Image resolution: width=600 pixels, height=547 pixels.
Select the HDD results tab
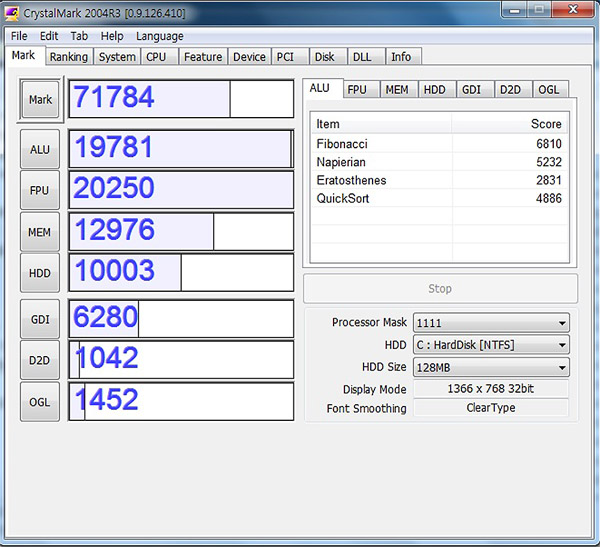(x=436, y=90)
